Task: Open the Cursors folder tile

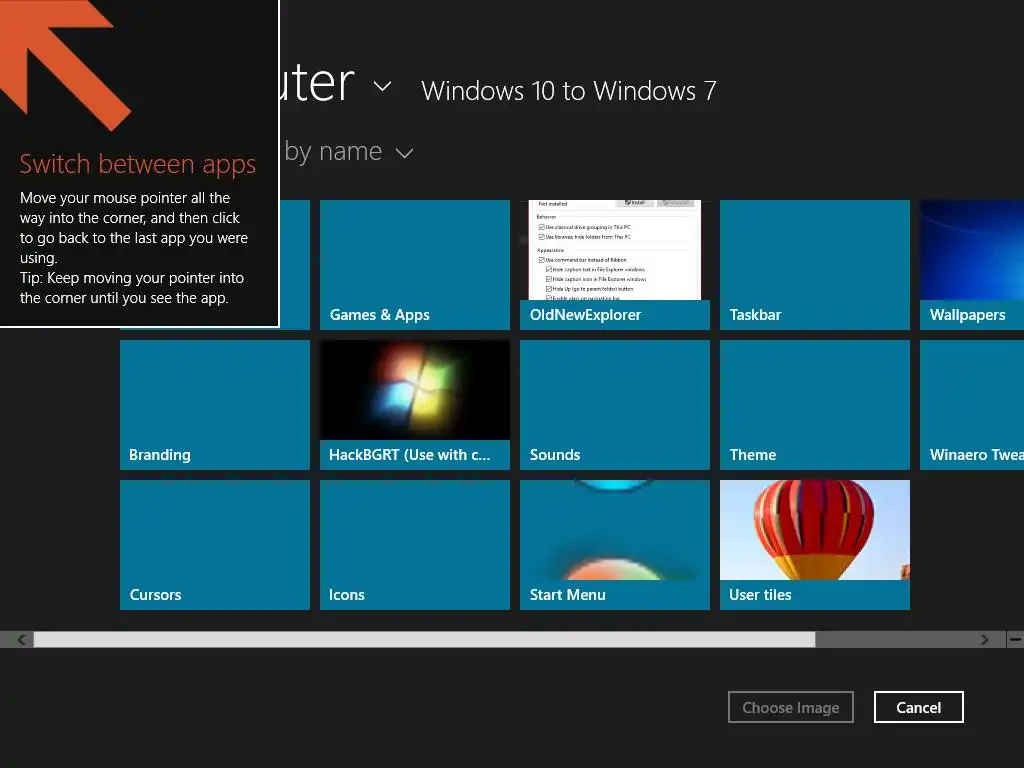Action: (x=215, y=545)
